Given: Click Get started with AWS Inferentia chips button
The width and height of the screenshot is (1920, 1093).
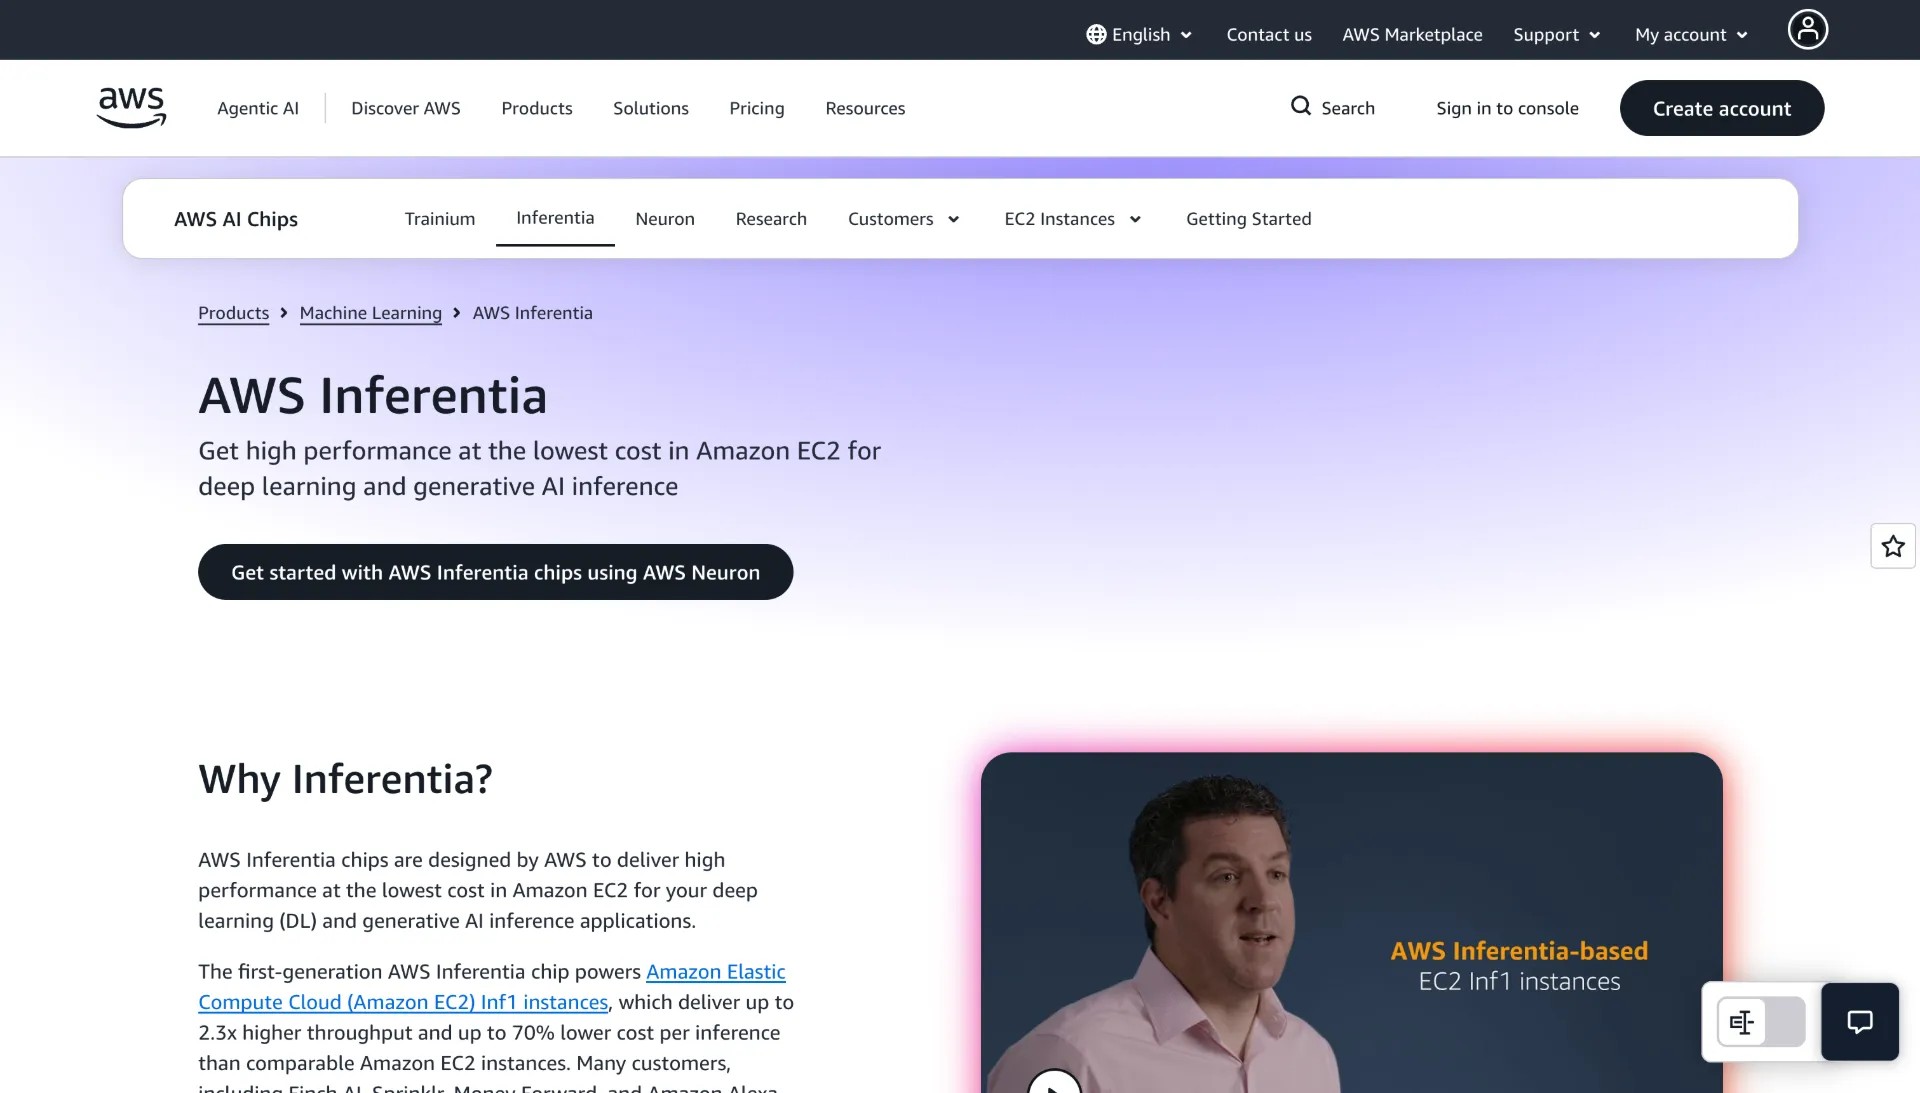Looking at the screenshot, I should pos(495,572).
